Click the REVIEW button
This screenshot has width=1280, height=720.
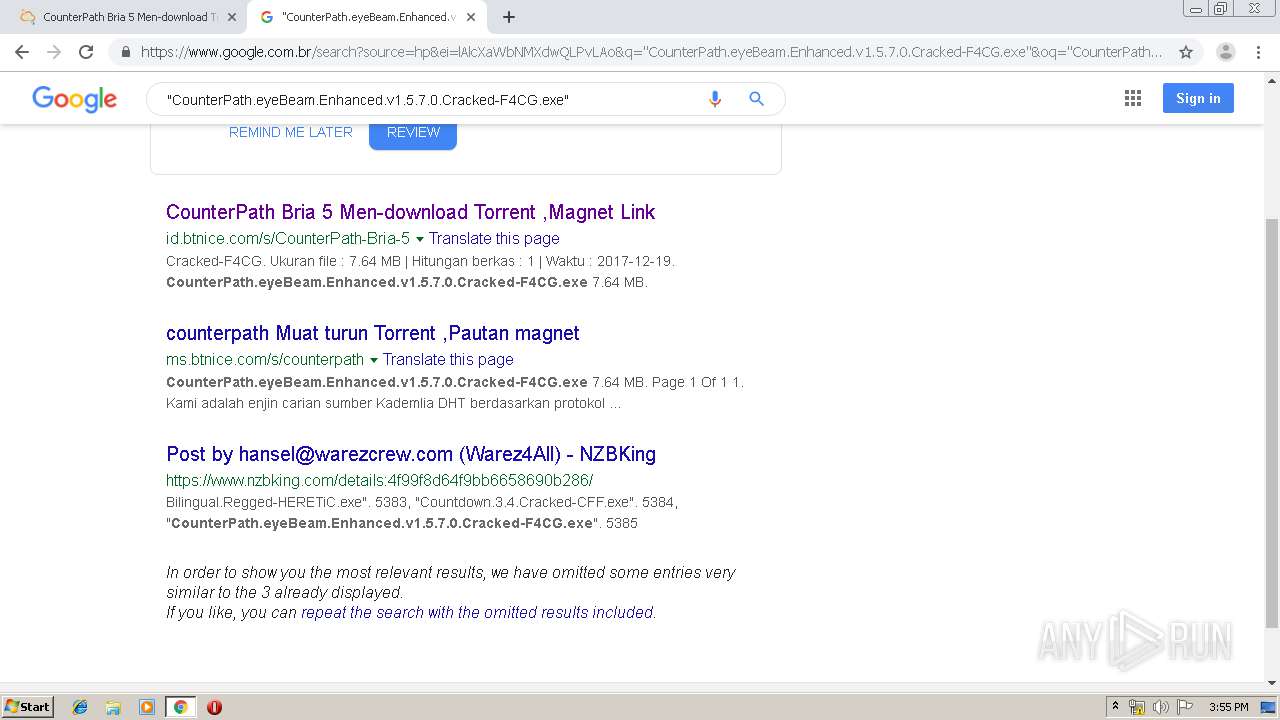click(413, 132)
